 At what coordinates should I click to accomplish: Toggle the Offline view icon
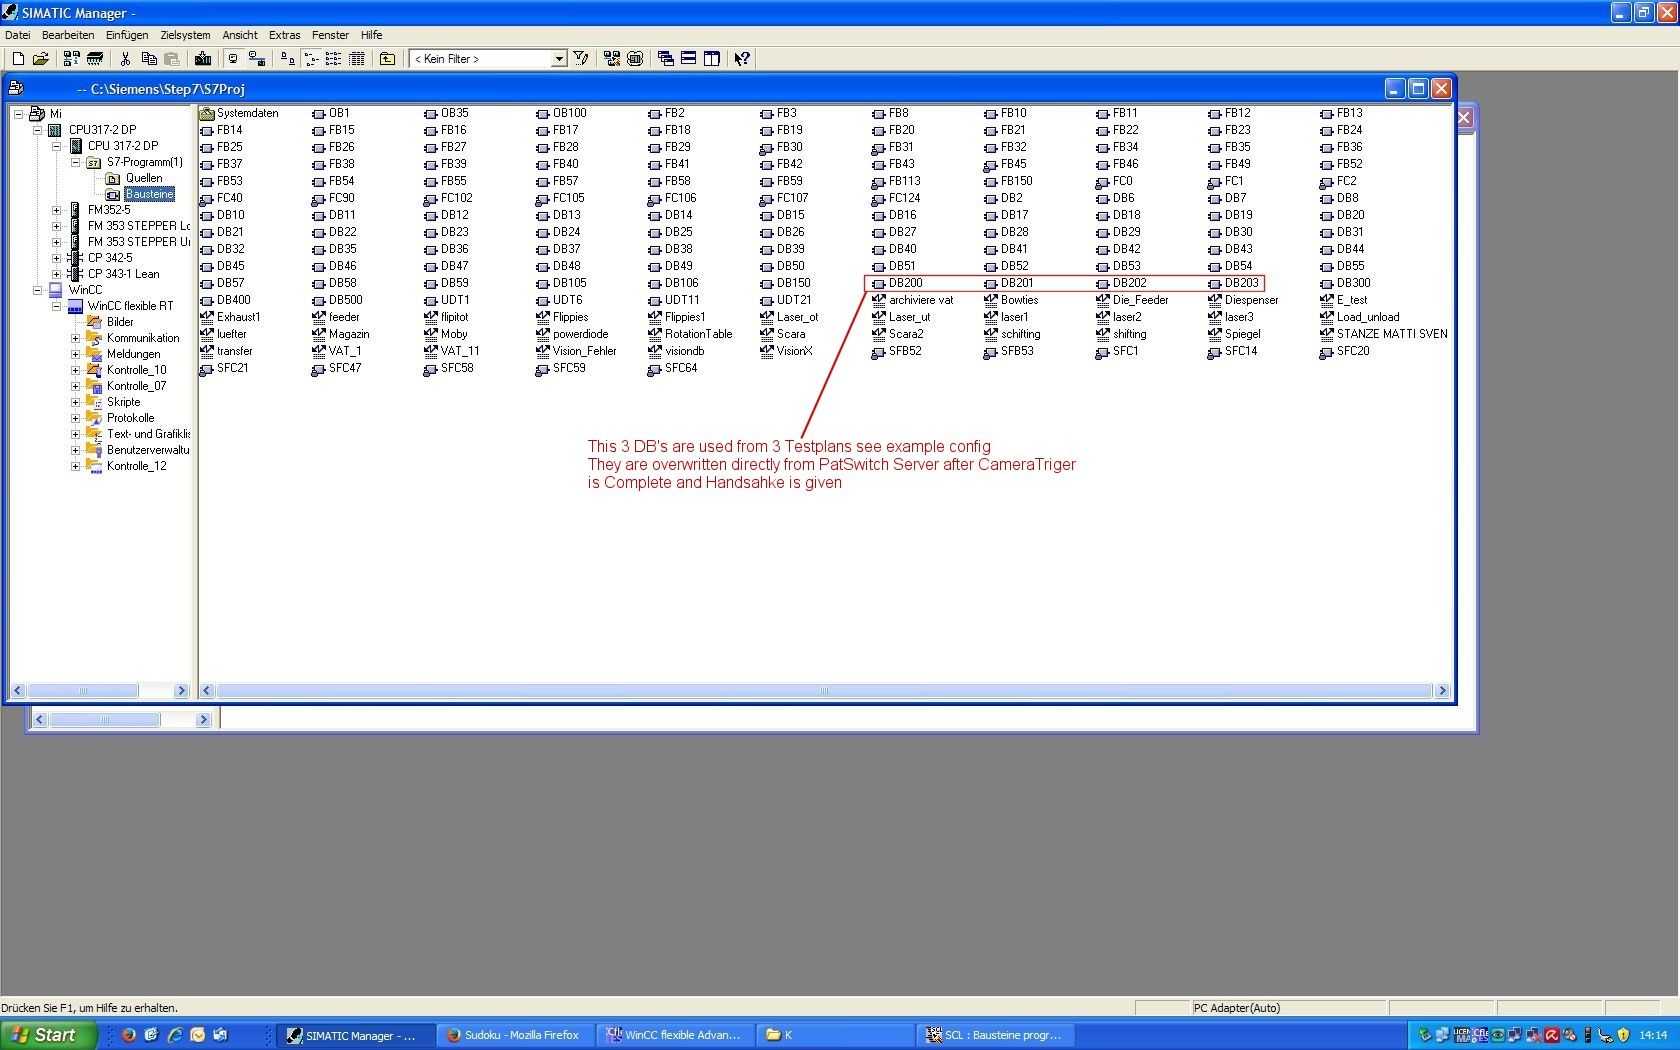tap(257, 59)
